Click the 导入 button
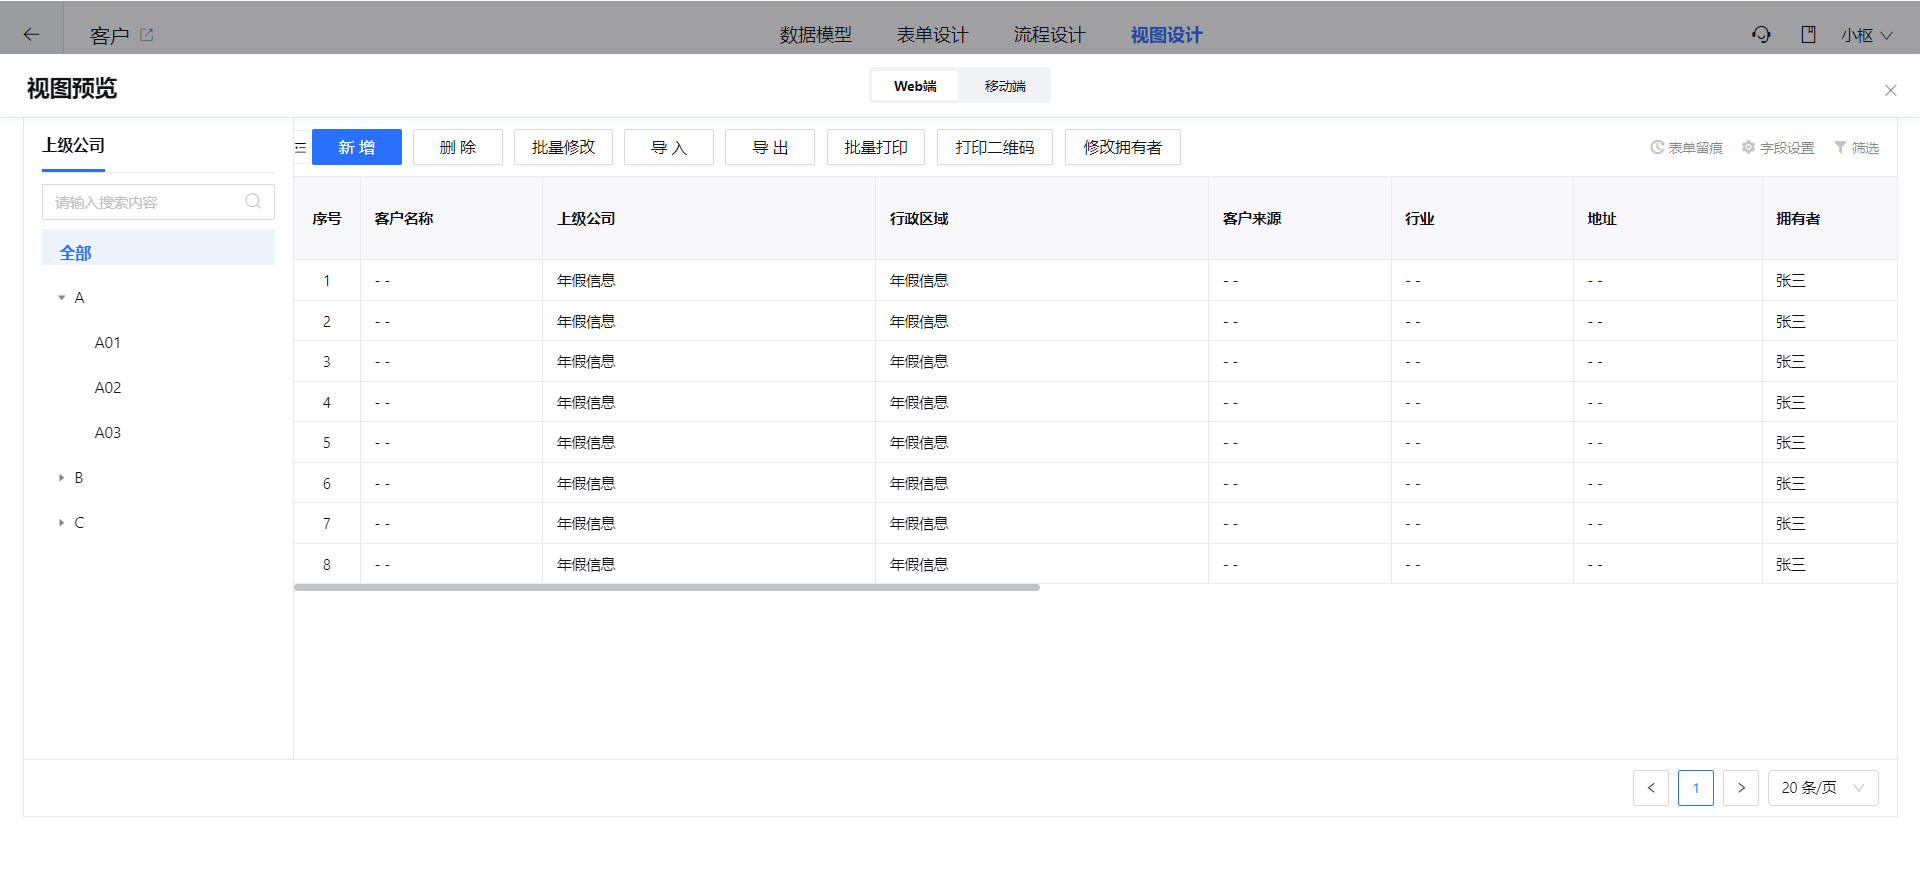1920x870 pixels. pyautogui.click(x=669, y=147)
